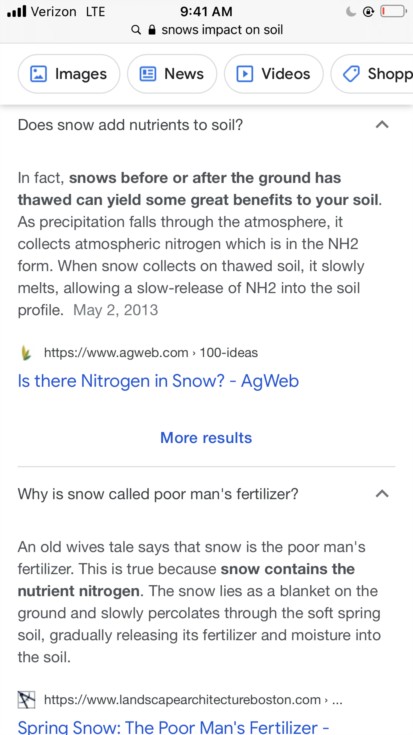Open 'Is there Nitrogen in Snow? - AgWeb' link
Viewport: 413px width, 735px height.
point(158,381)
